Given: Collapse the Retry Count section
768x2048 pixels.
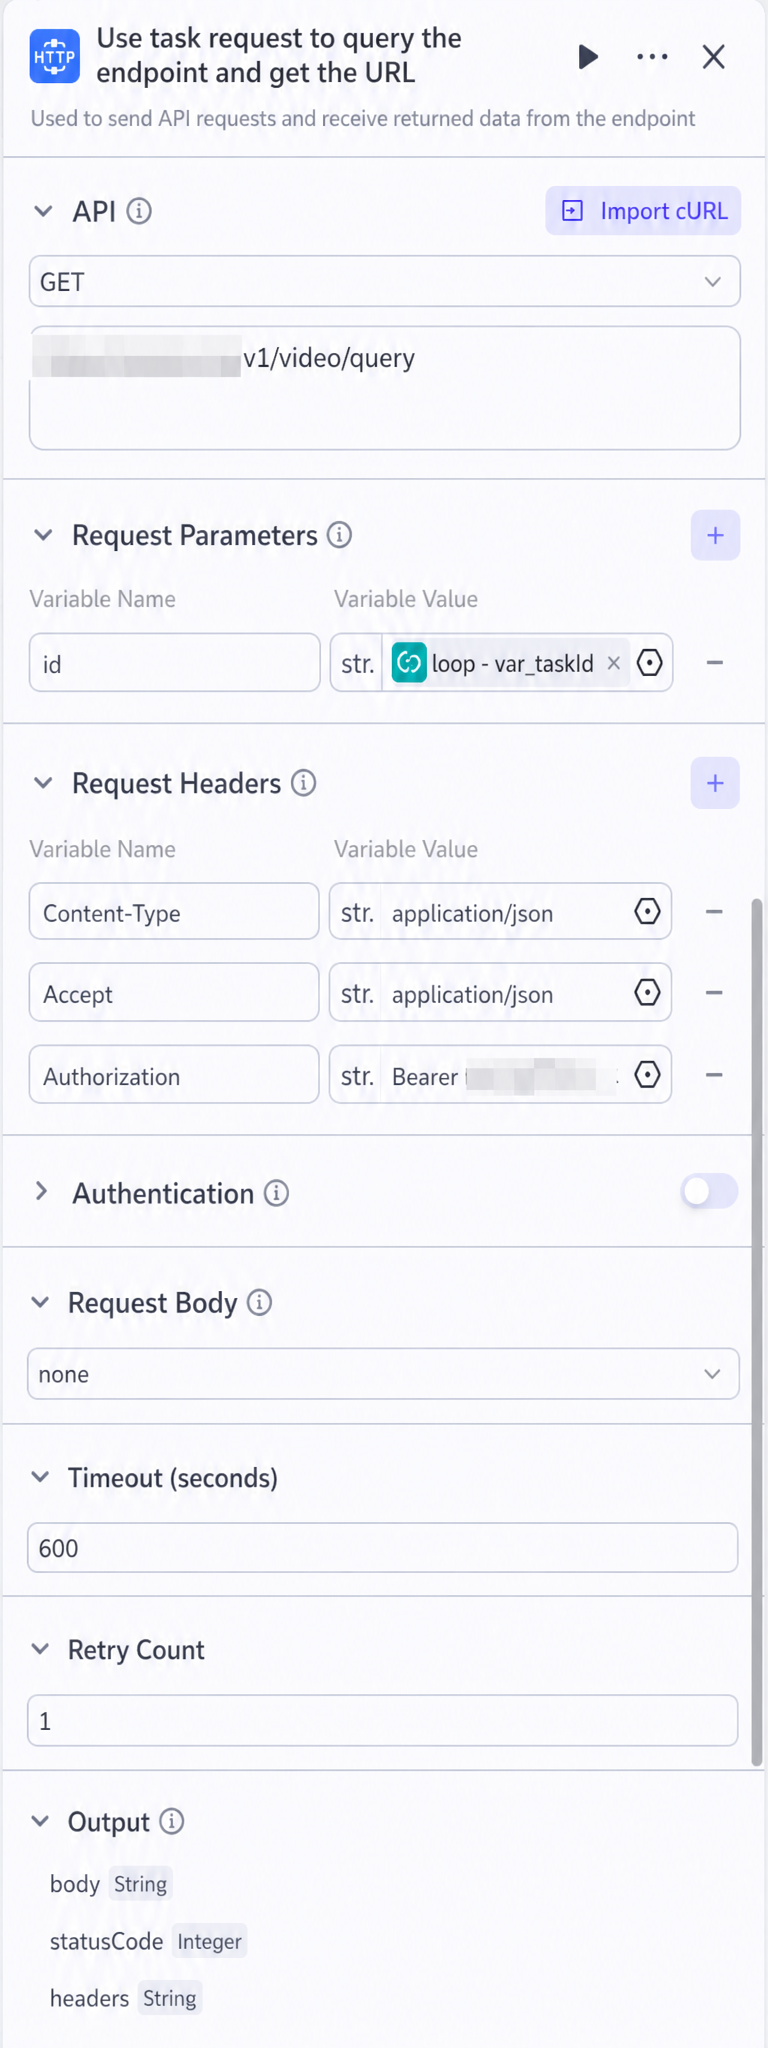Looking at the screenshot, I should click(40, 1649).
